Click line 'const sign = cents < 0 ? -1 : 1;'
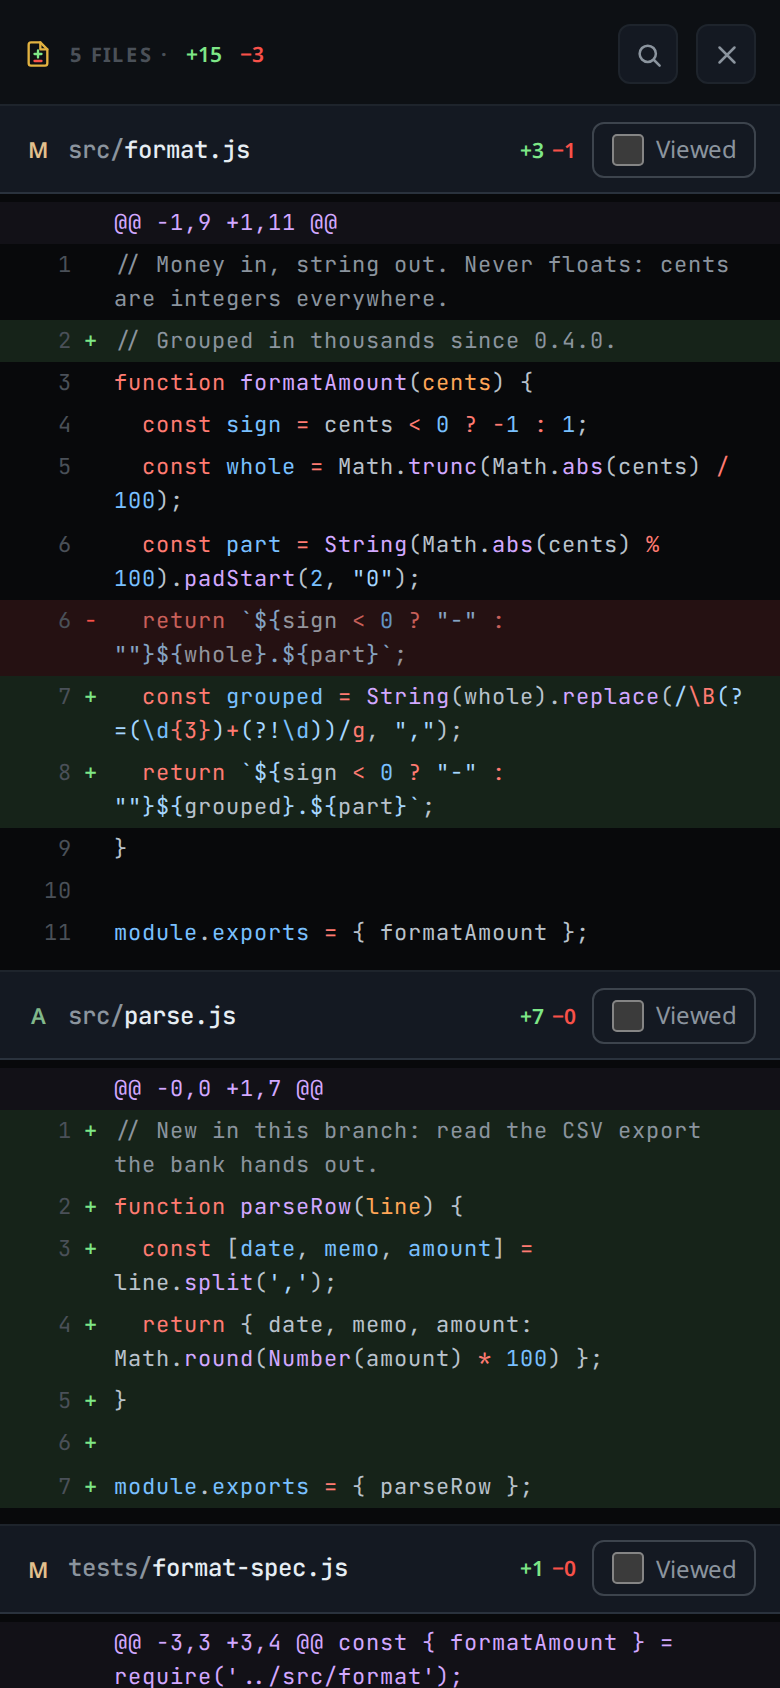Image resolution: width=780 pixels, height=1688 pixels. click(390, 425)
